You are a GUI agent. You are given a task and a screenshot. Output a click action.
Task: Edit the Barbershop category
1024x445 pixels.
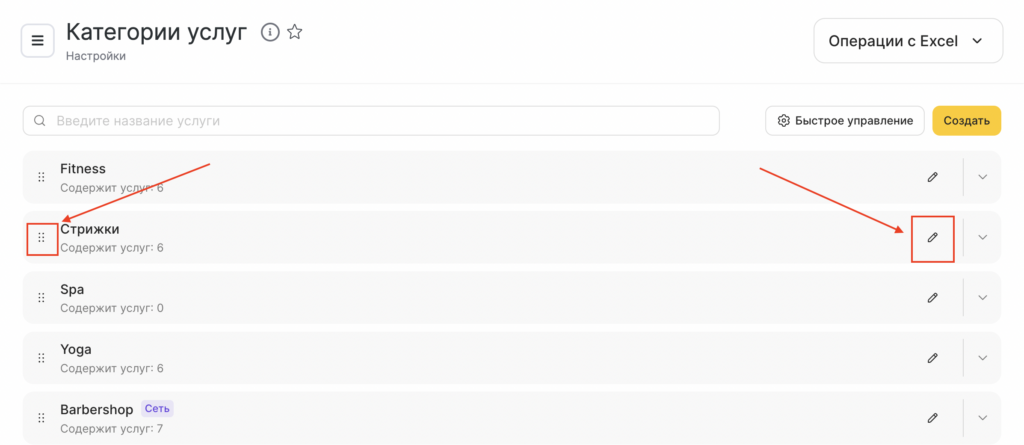(932, 417)
